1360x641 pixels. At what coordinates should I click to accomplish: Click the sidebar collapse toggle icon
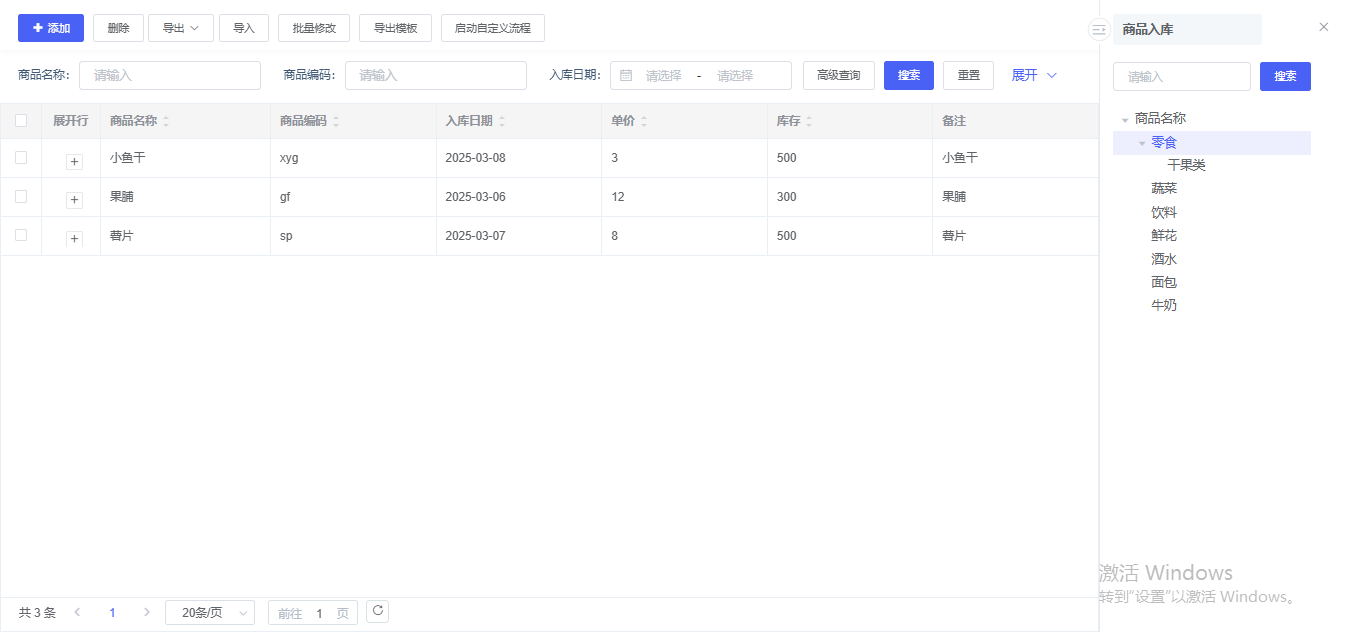pos(1099,30)
